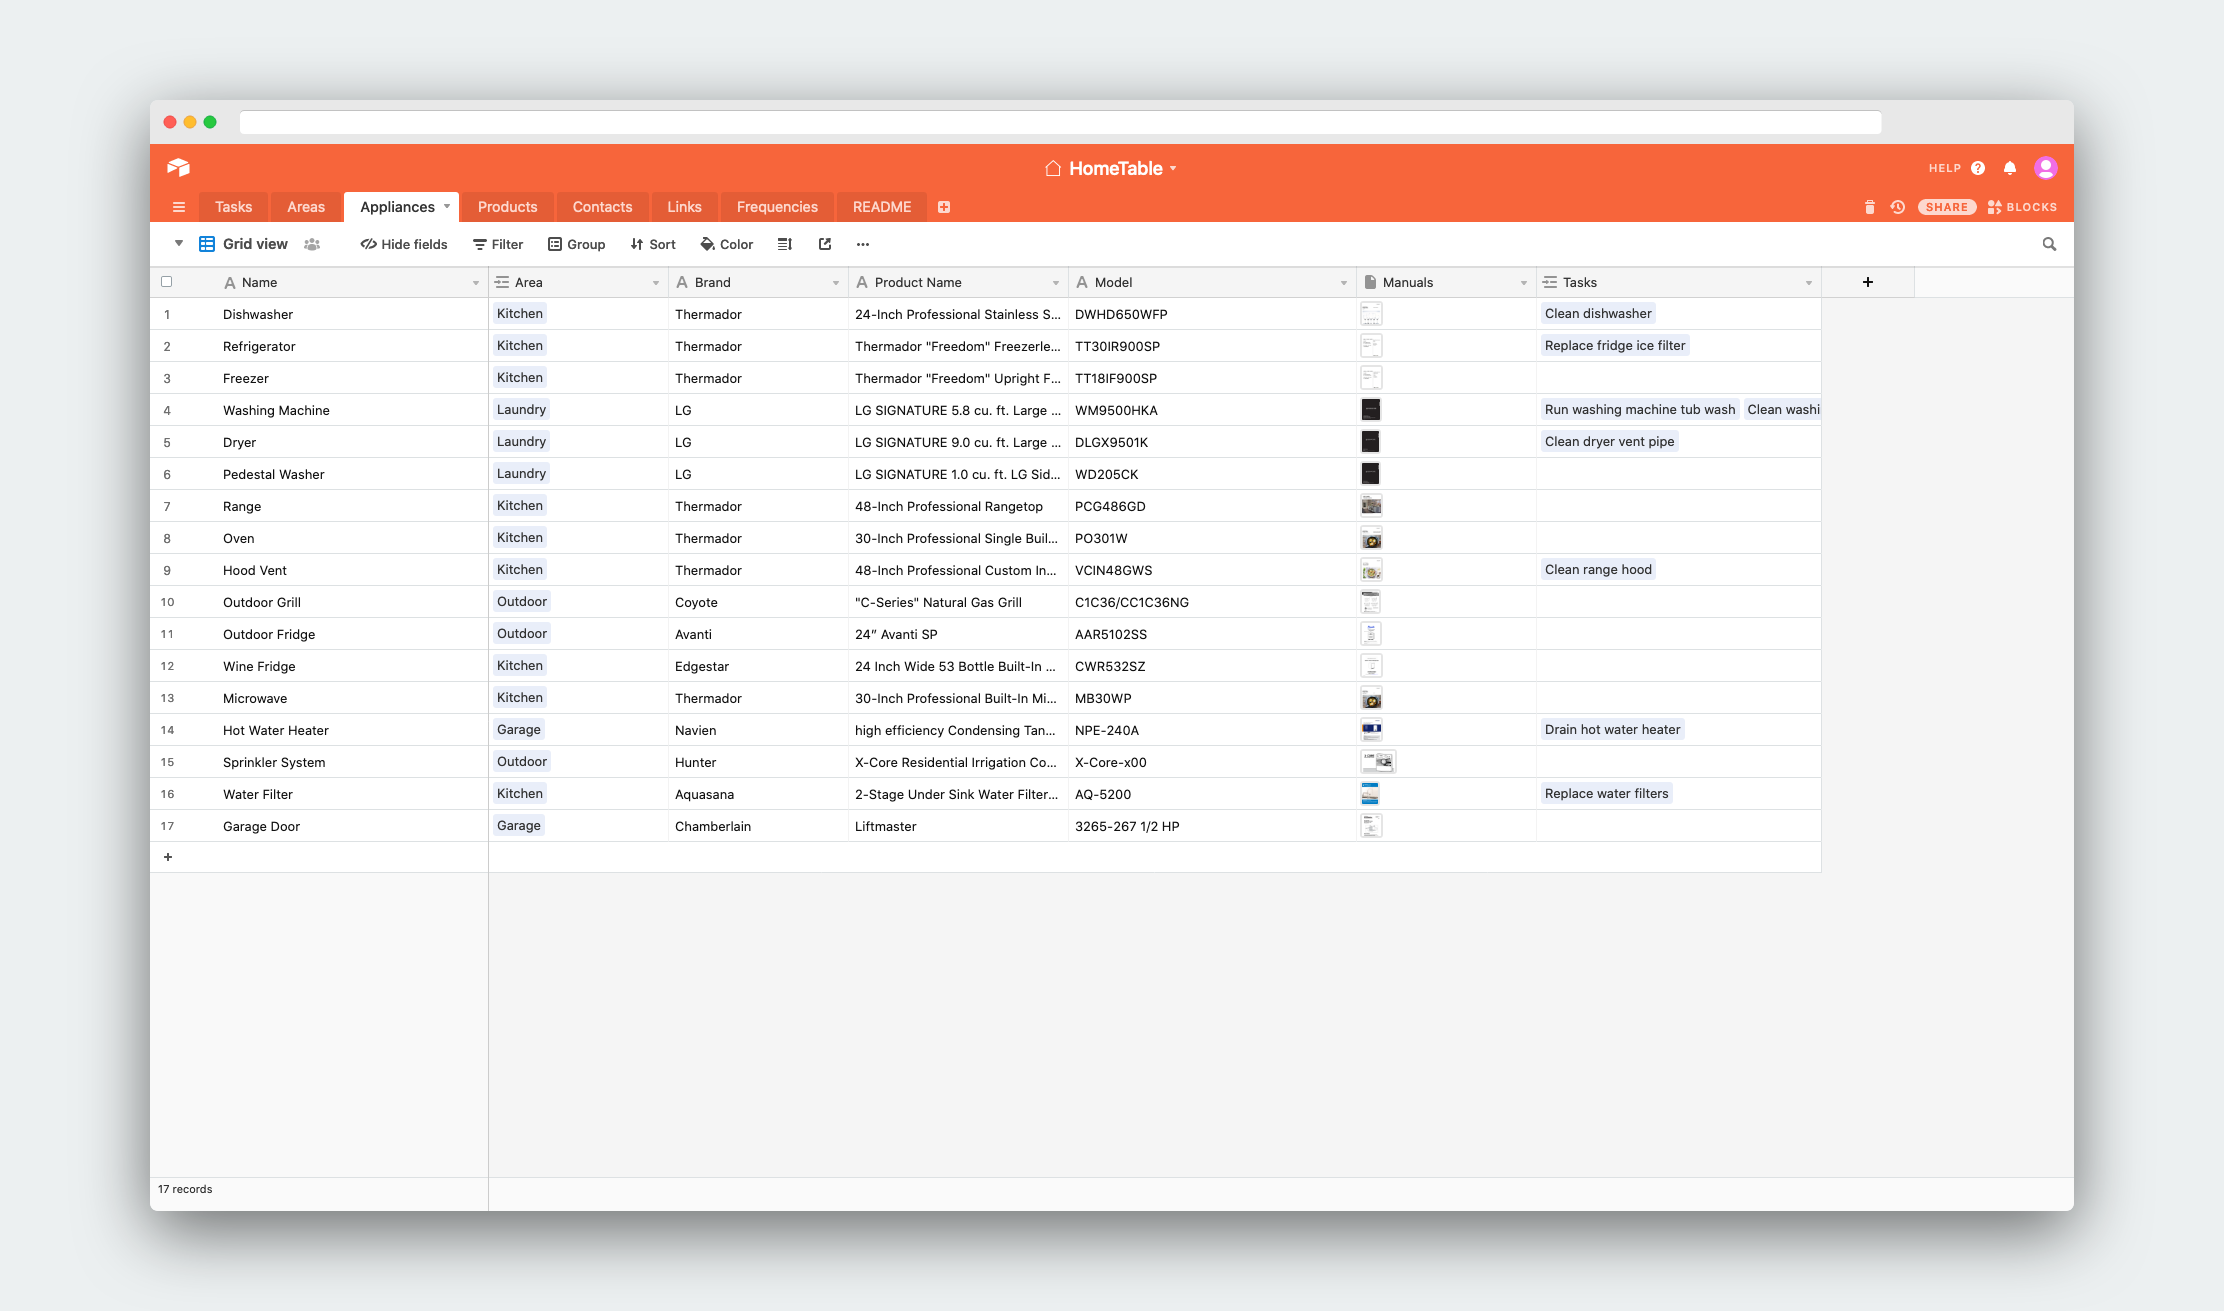Switch to the Areas tab
The image size is (2224, 1311).
tap(306, 207)
